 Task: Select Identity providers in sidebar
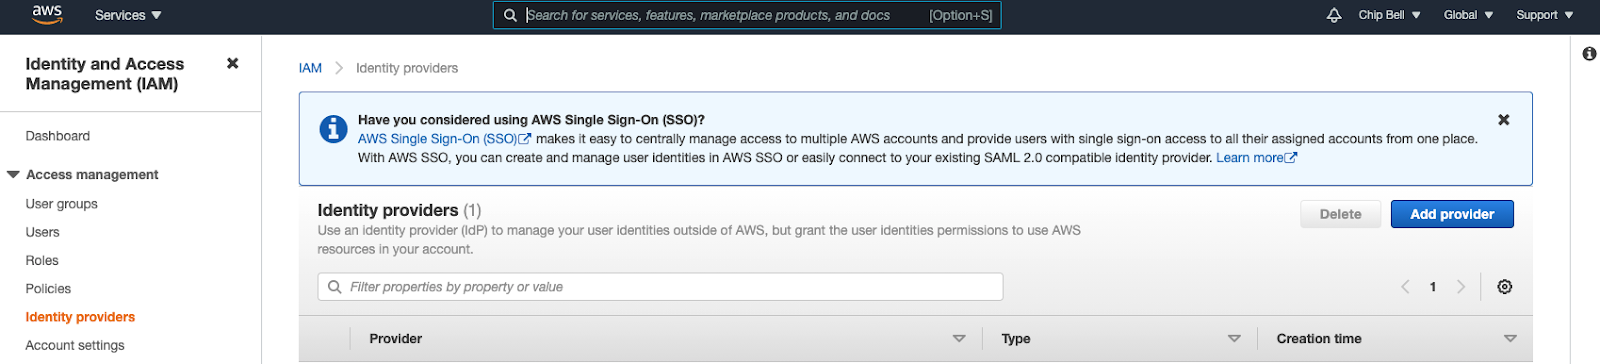80,317
